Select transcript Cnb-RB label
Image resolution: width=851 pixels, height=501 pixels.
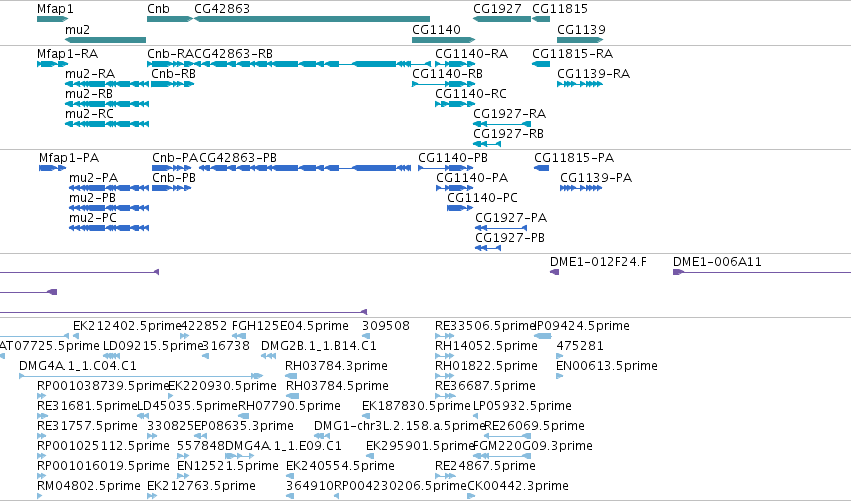pyautogui.click(x=173, y=74)
